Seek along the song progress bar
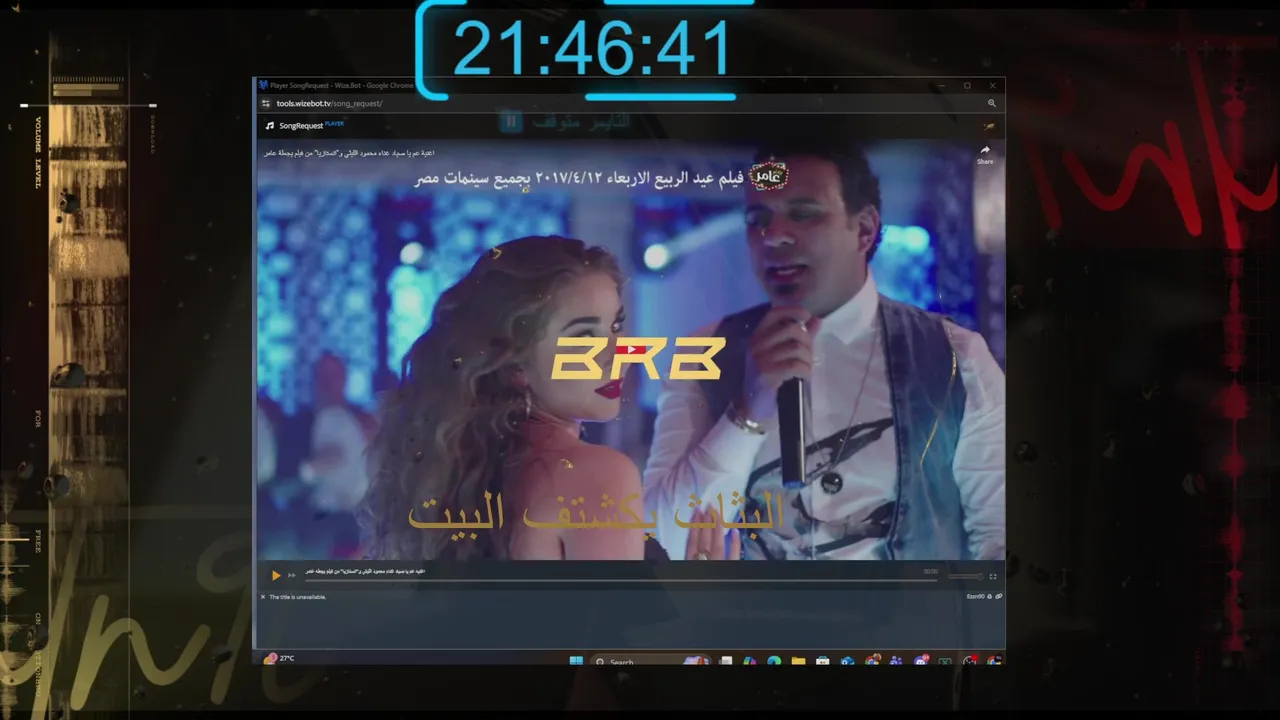1280x720 pixels. [x=621, y=579]
